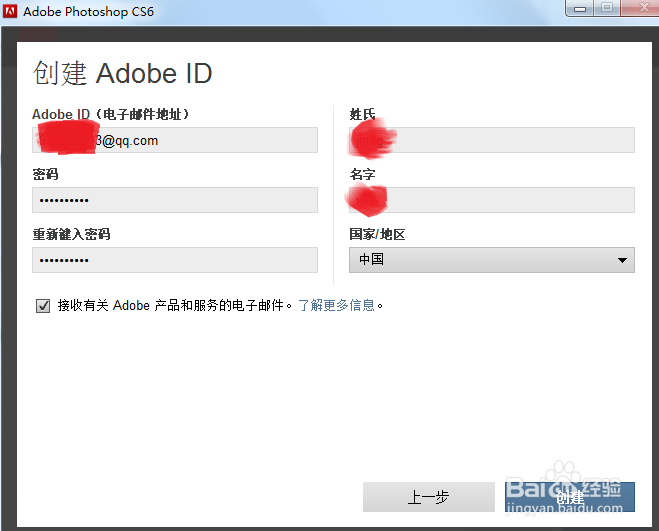659x531 pixels.
Task: Click the 重新键入密码 label text
Action: click(71, 234)
